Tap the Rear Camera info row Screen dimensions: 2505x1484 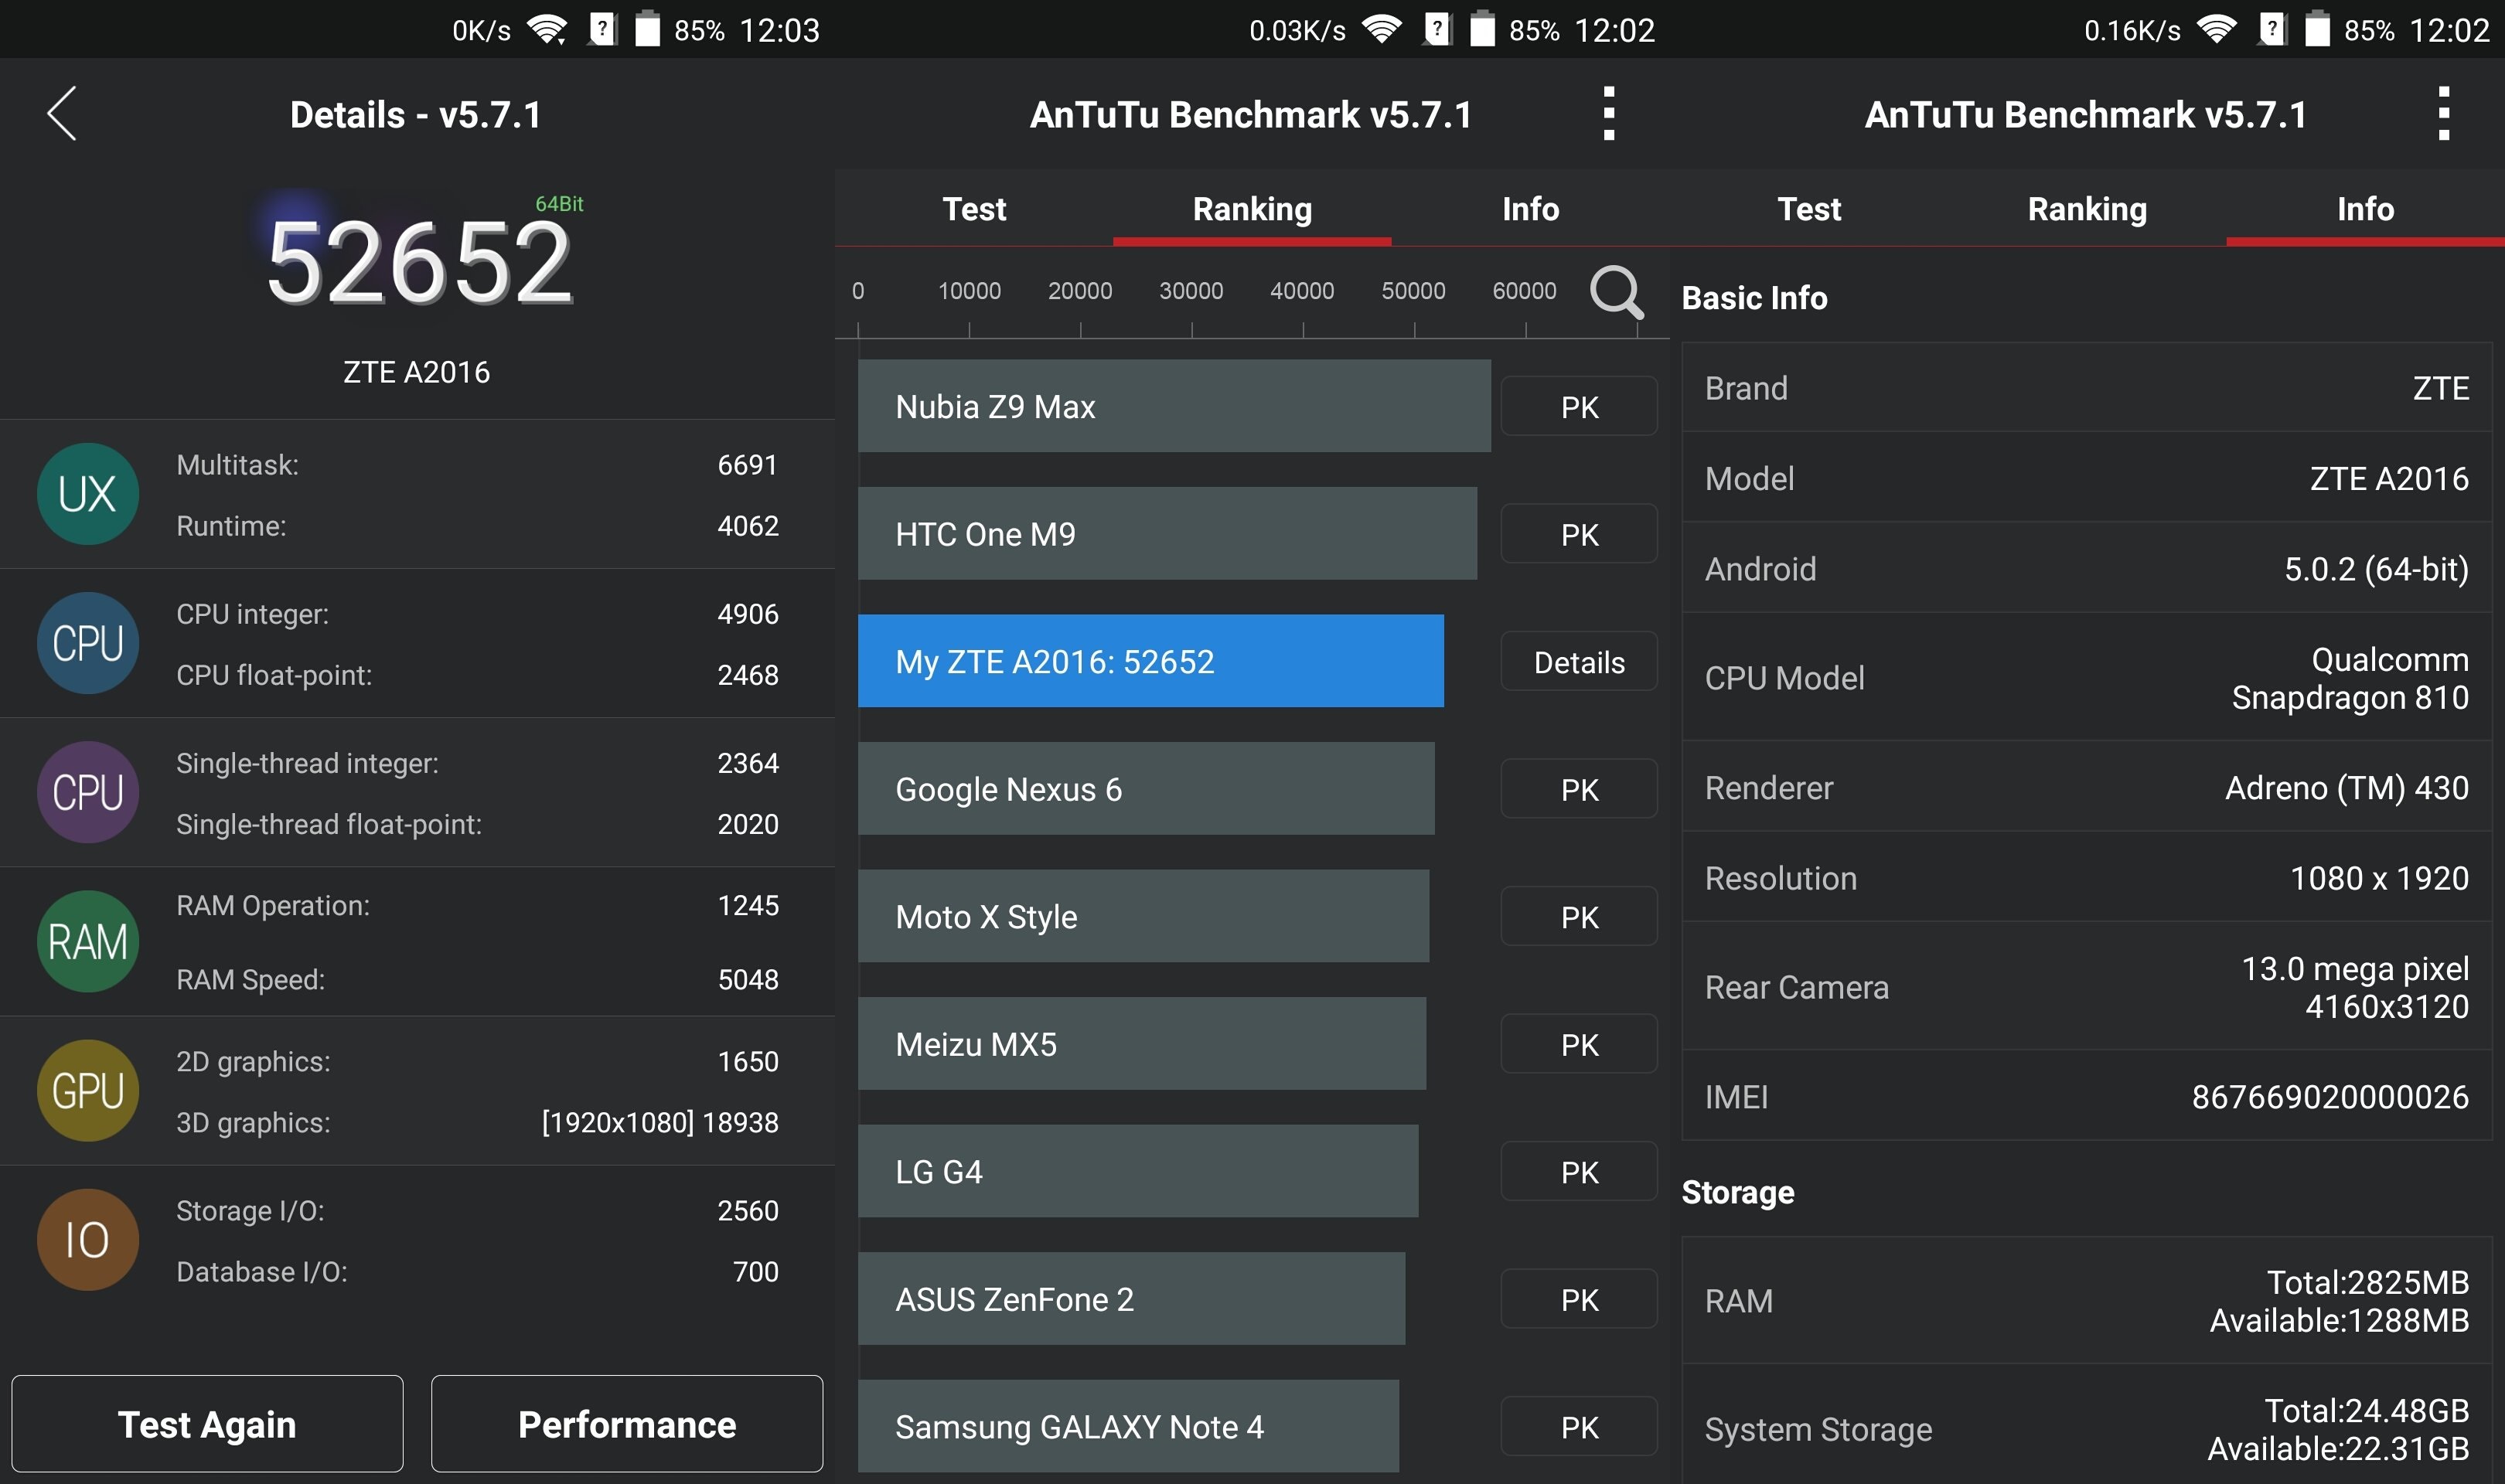point(2087,986)
